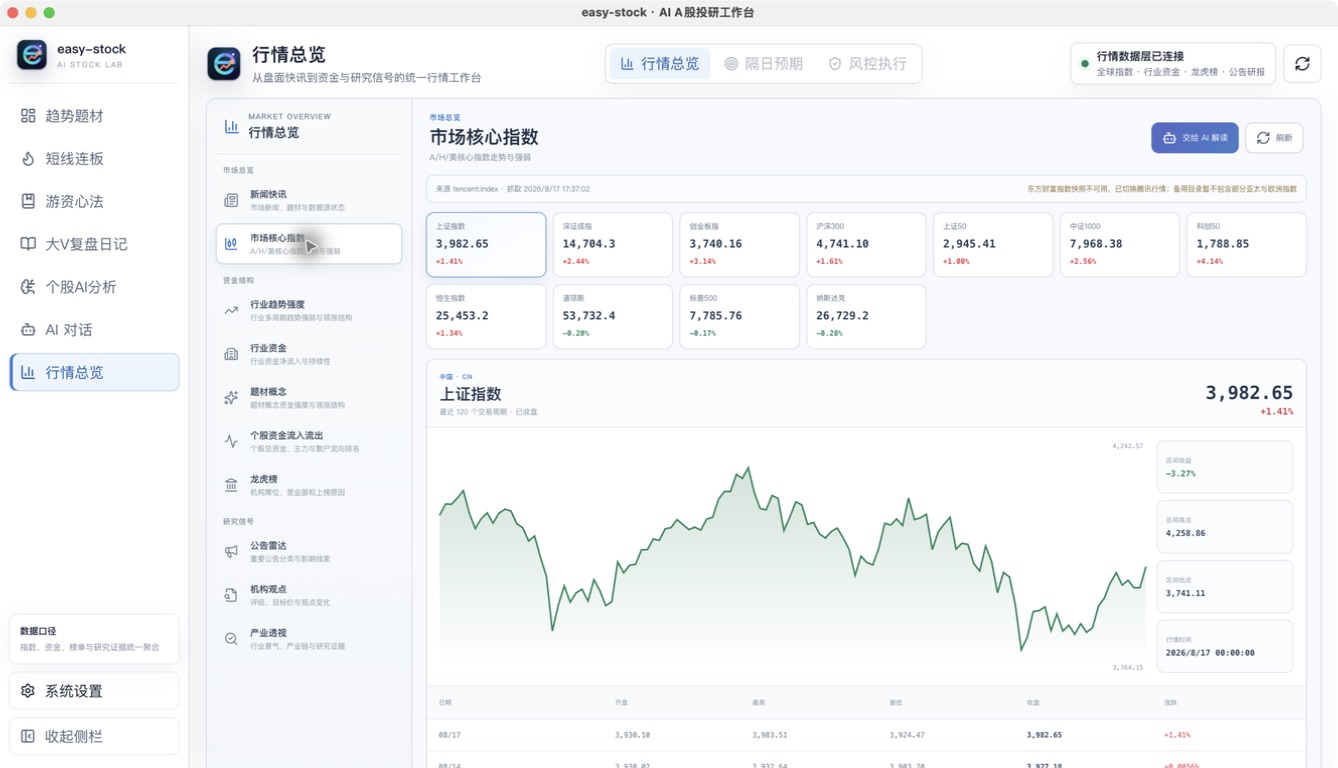Open 趋势题材 grid icon in sidebar

click(28, 116)
